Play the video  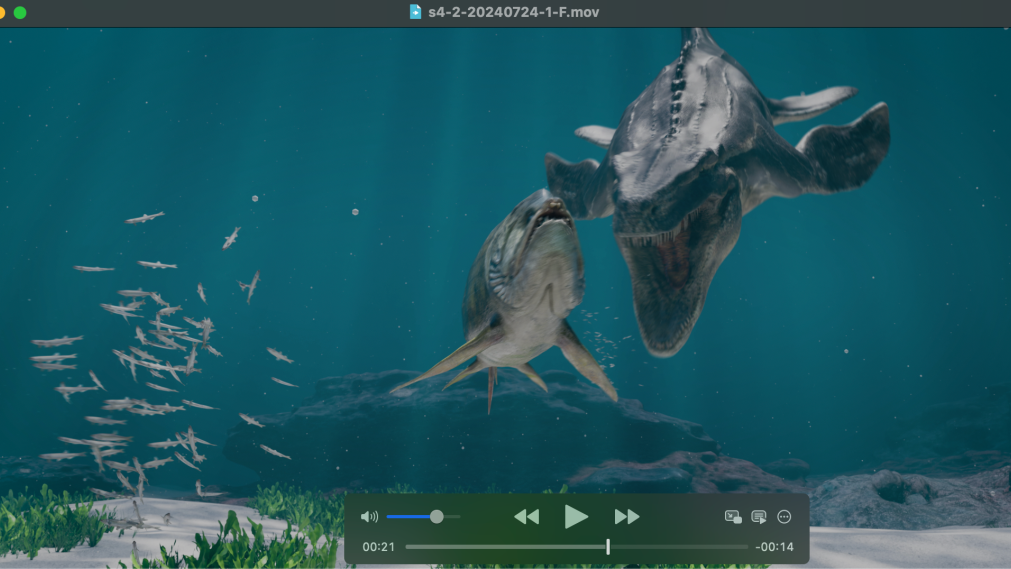[576, 517]
